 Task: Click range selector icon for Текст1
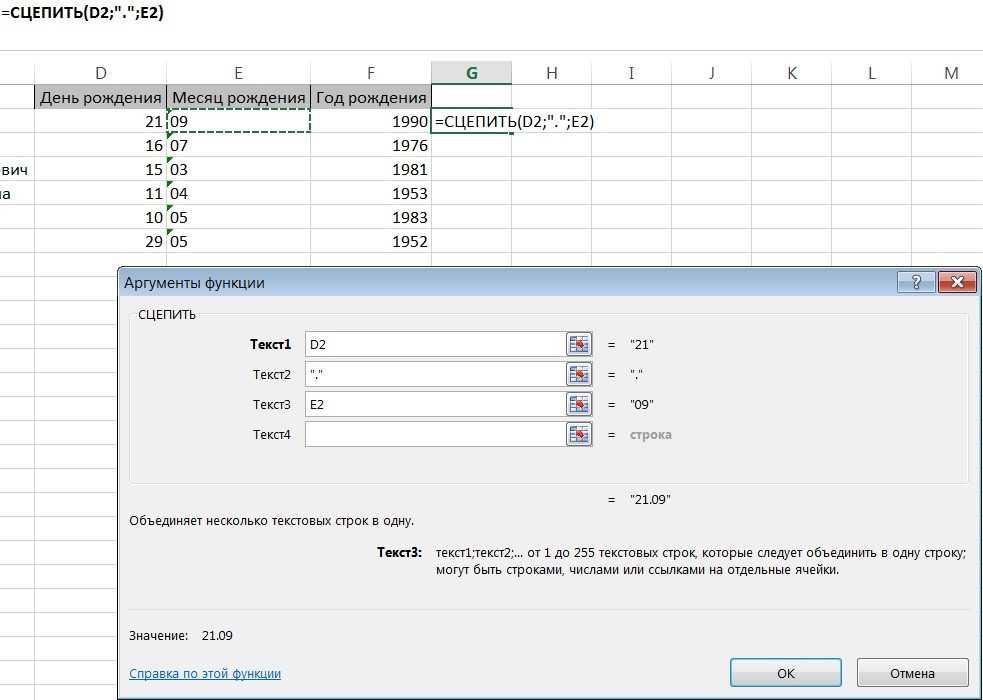[579, 344]
